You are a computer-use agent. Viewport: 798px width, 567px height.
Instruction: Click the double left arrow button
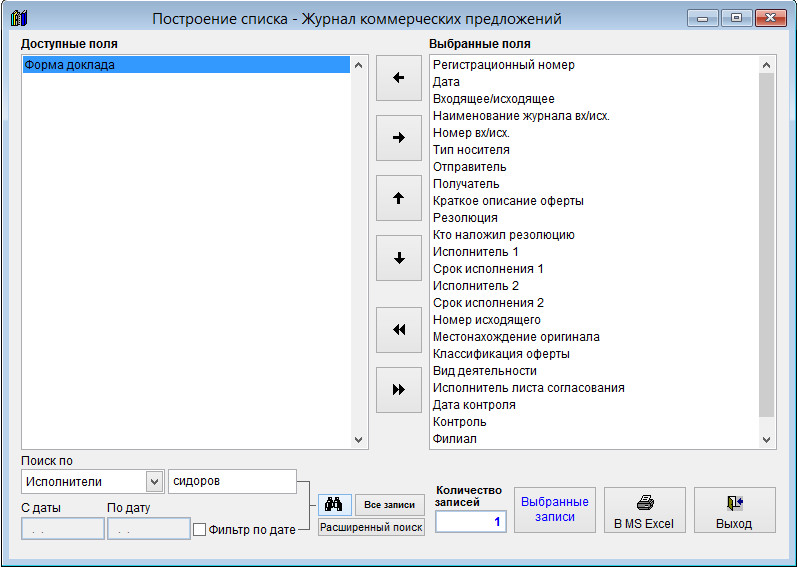click(x=398, y=330)
